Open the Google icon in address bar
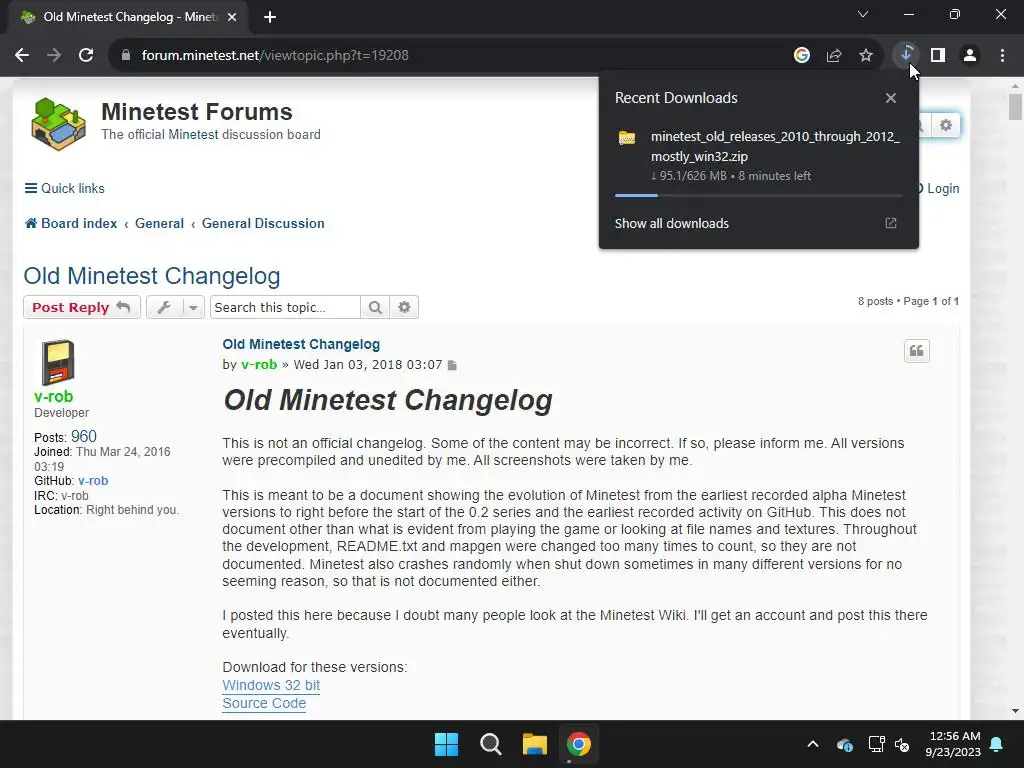This screenshot has width=1024, height=768. (801, 56)
